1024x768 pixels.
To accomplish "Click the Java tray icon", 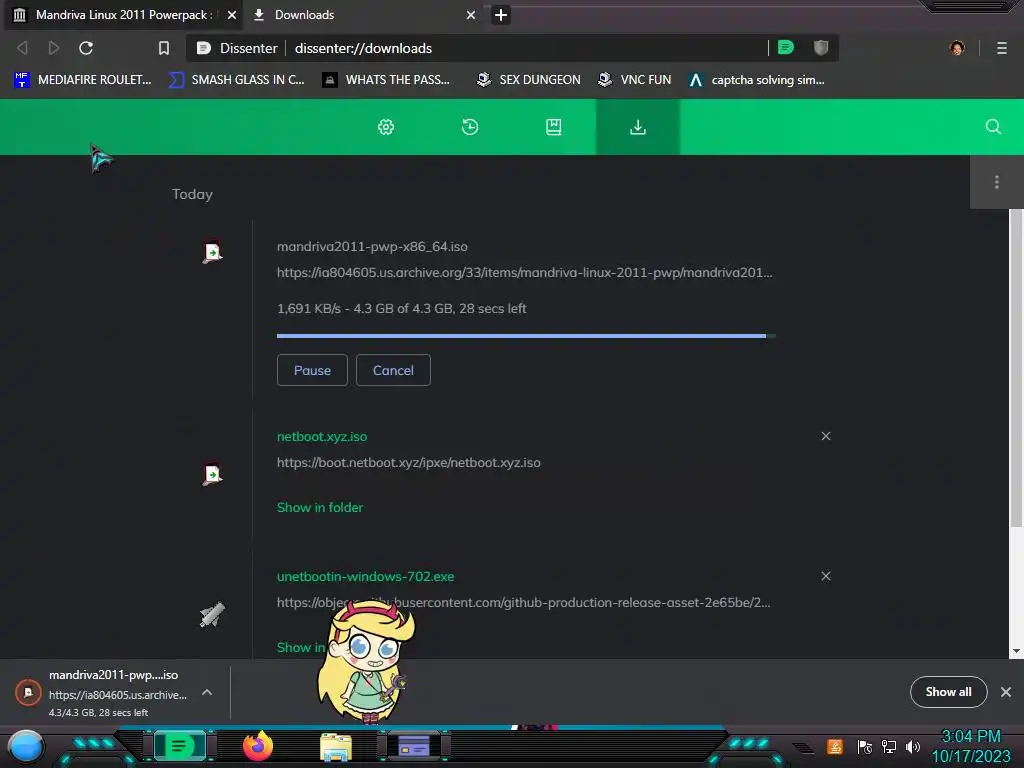I will coord(834,746).
